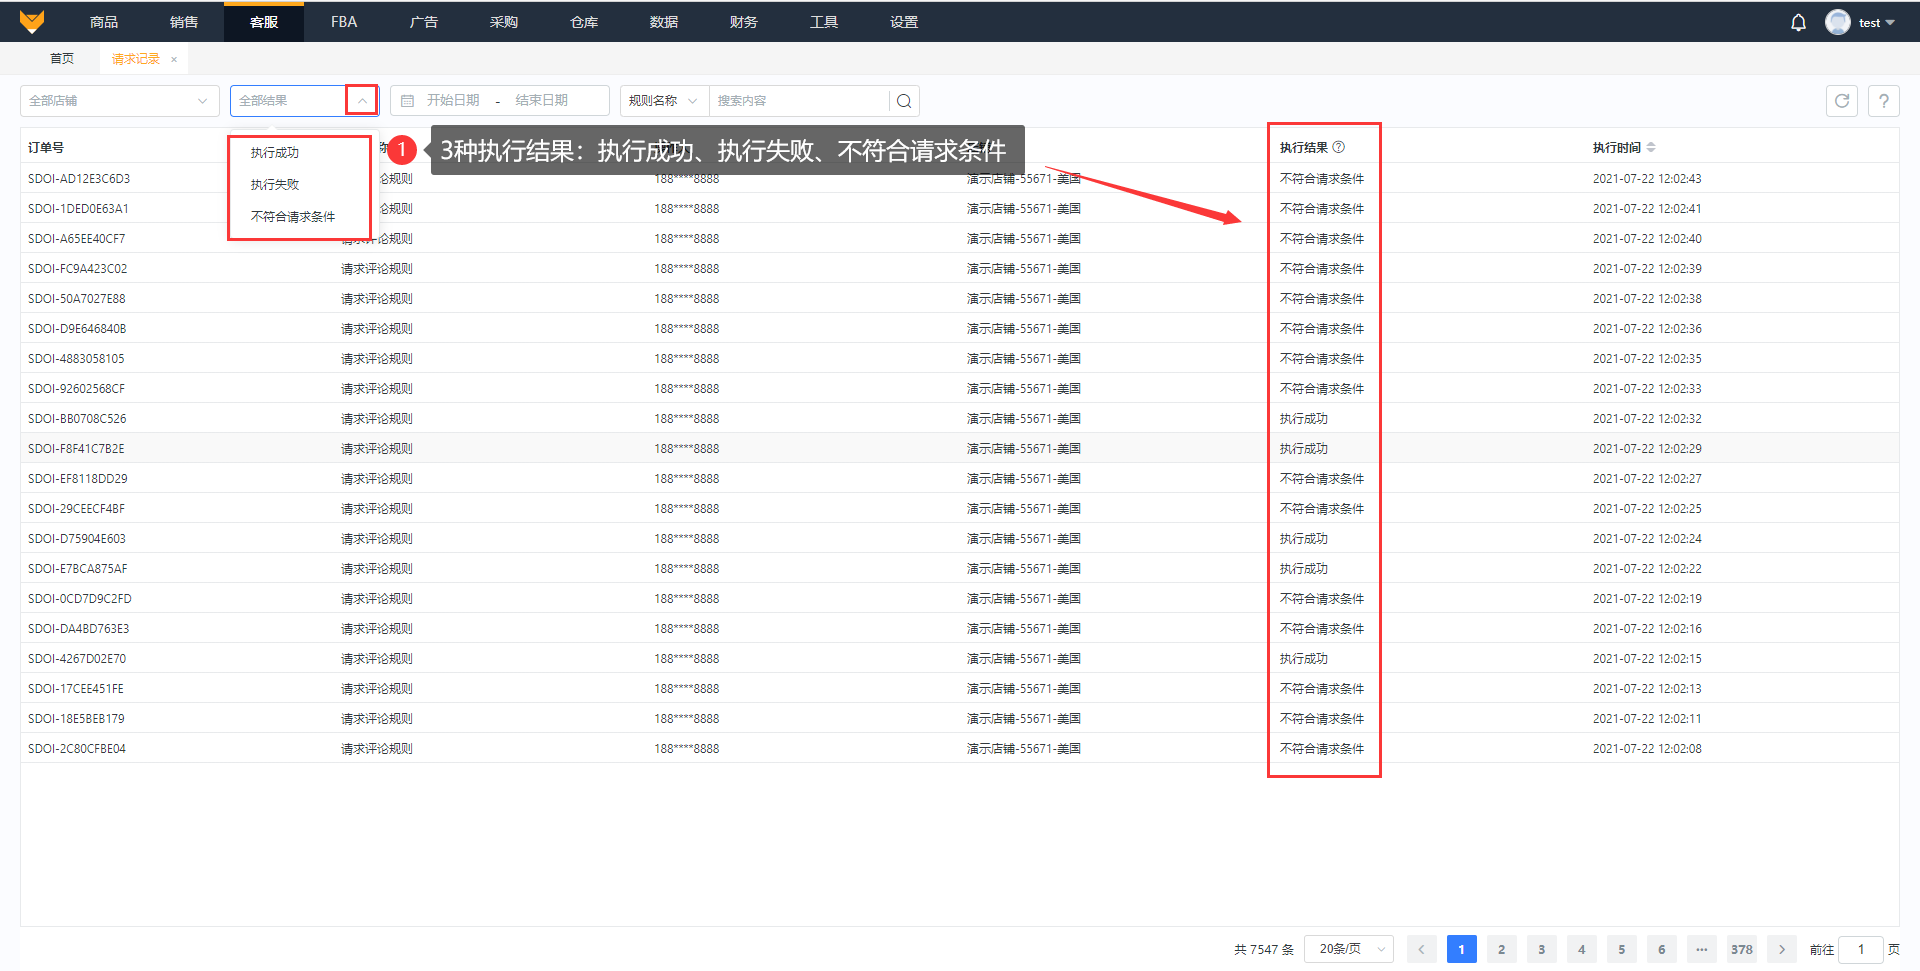
Task: Go to page 2
Action: click(1501, 949)
